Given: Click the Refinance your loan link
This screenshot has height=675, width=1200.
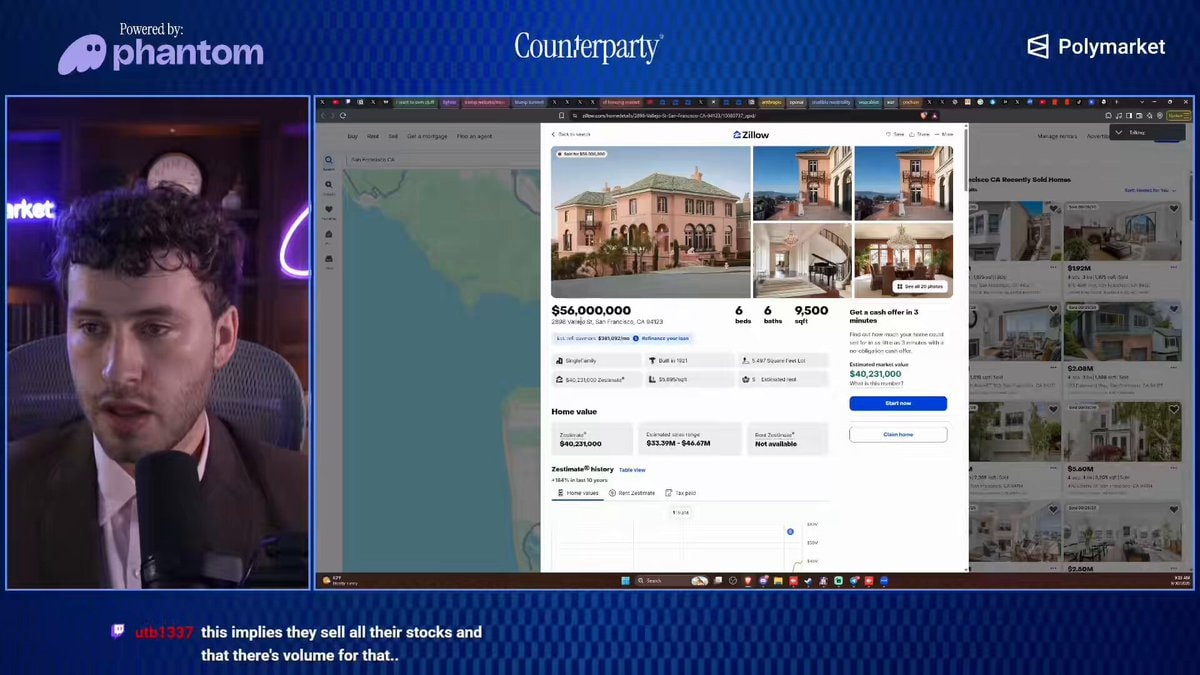Looking at the screenshot, I should [665, 339].
